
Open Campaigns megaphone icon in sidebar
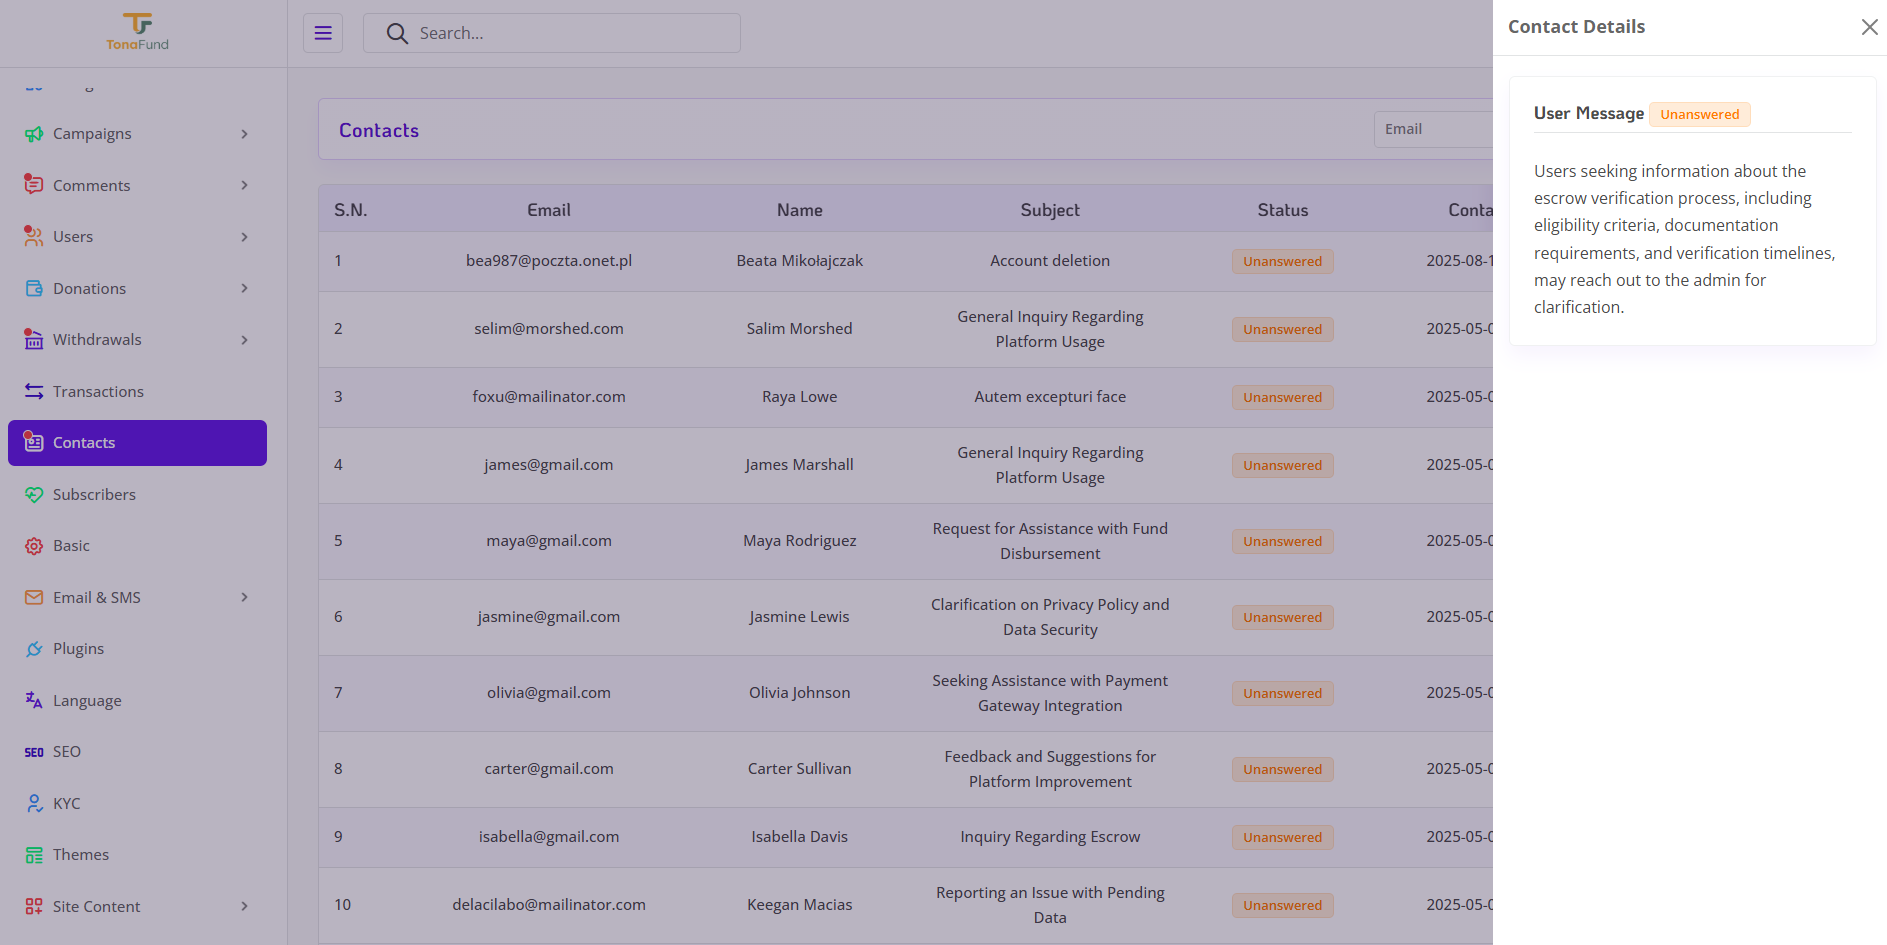pyautogui.click(x=34, y=134)
